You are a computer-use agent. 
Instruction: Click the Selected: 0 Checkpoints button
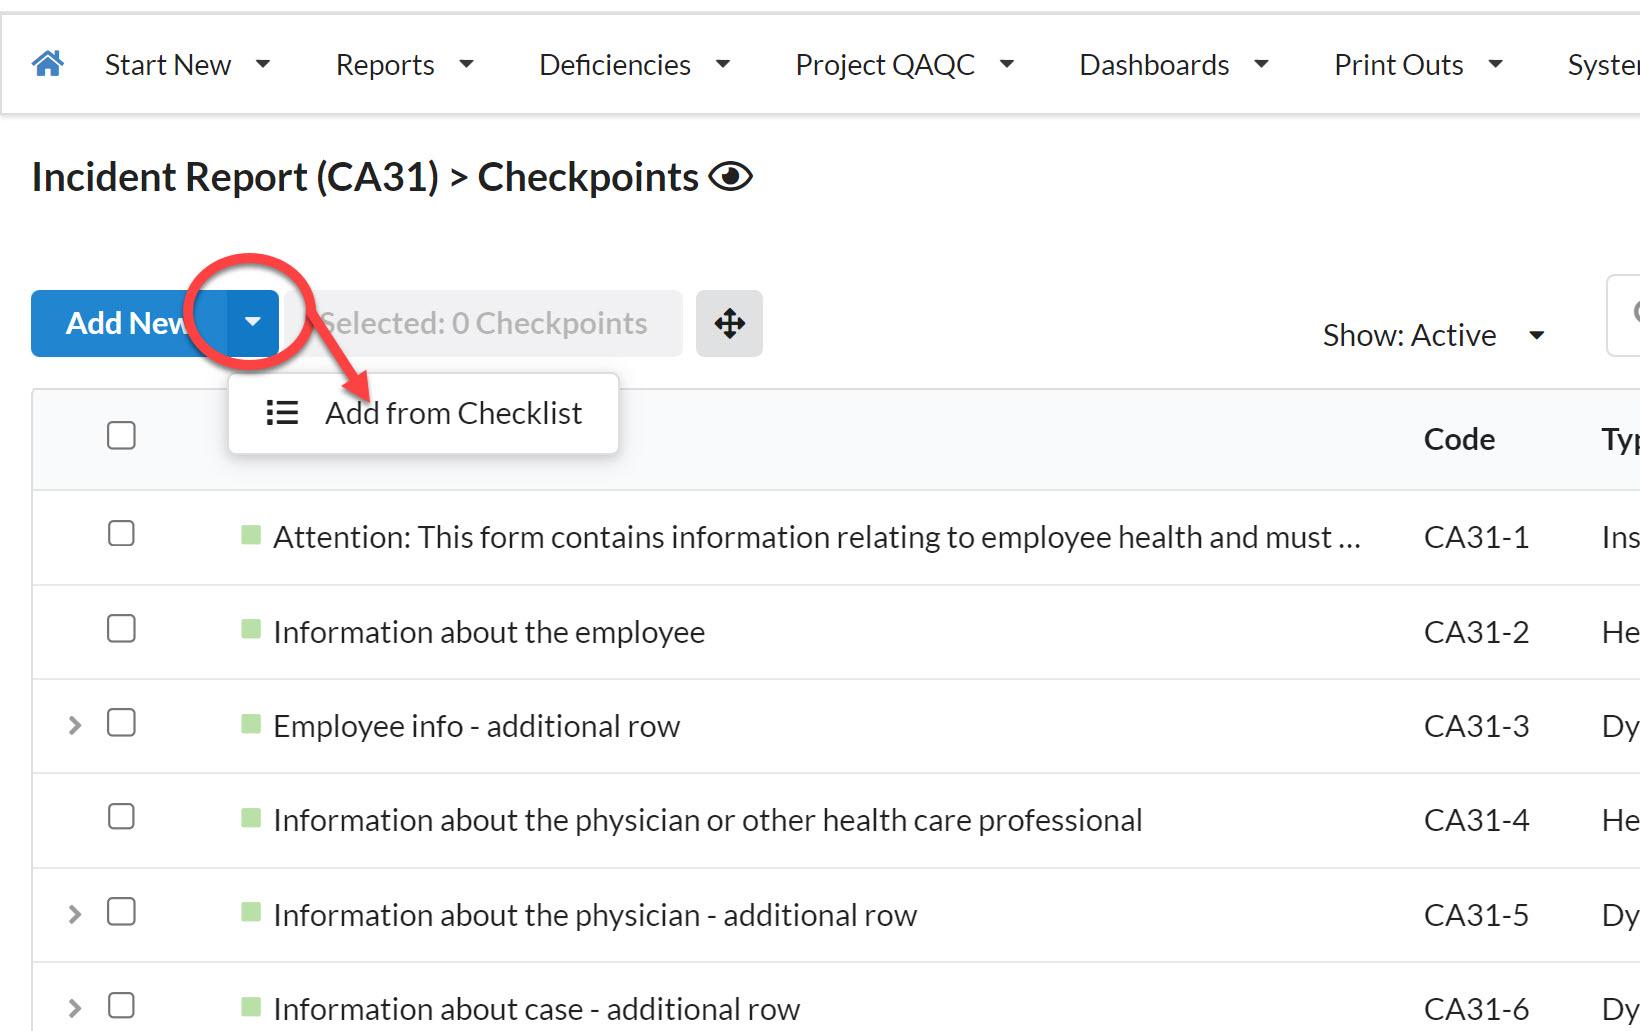pos(484,323)
